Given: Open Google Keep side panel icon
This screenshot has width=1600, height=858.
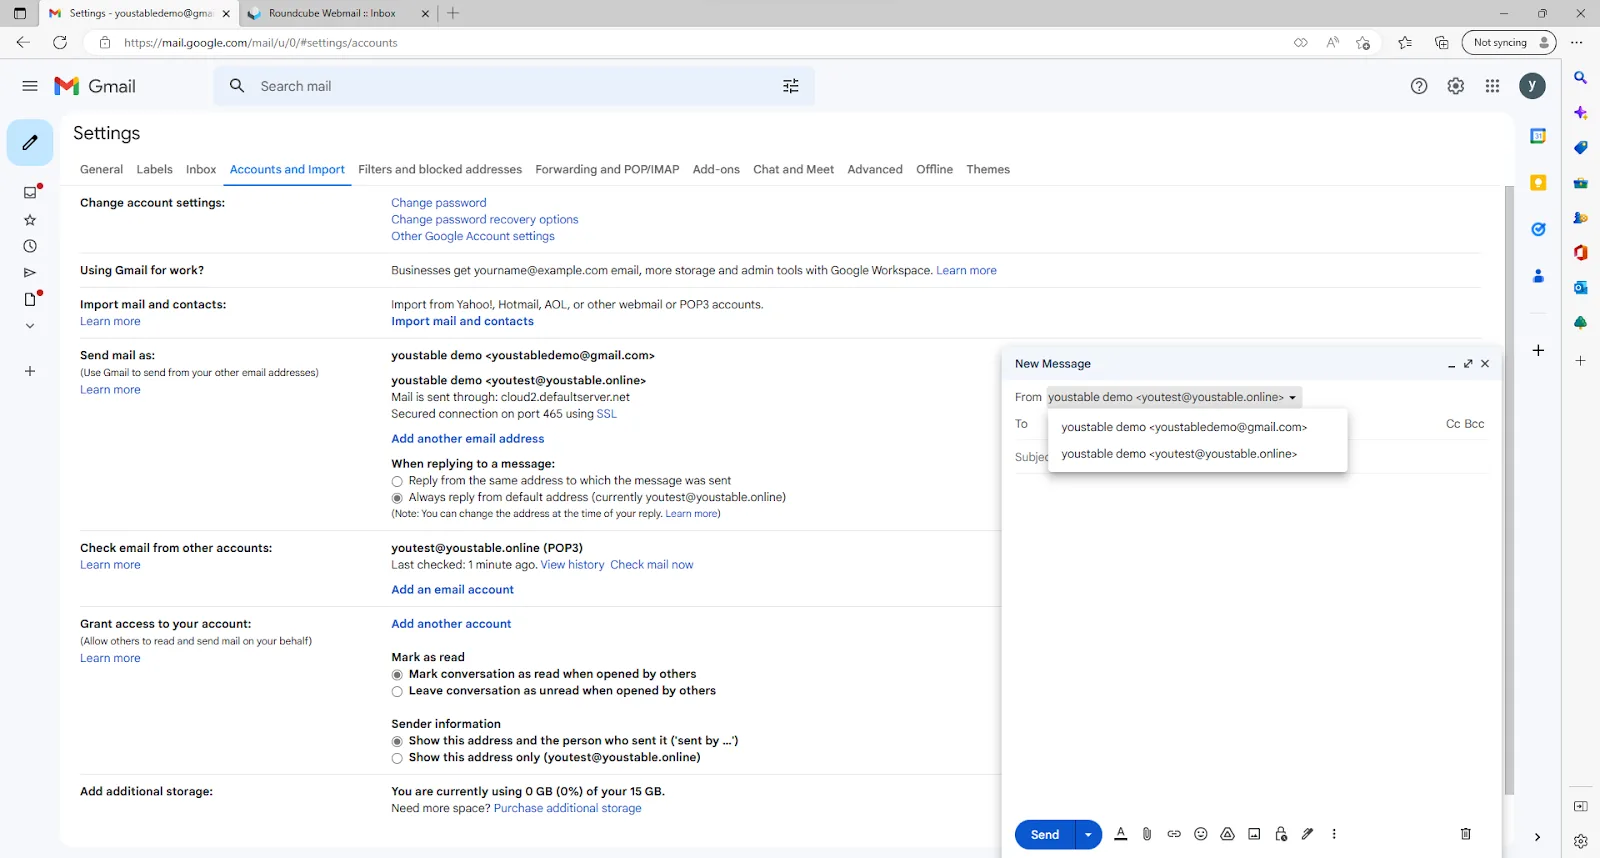Looking at the screenshot, I should coord(1538,183).
